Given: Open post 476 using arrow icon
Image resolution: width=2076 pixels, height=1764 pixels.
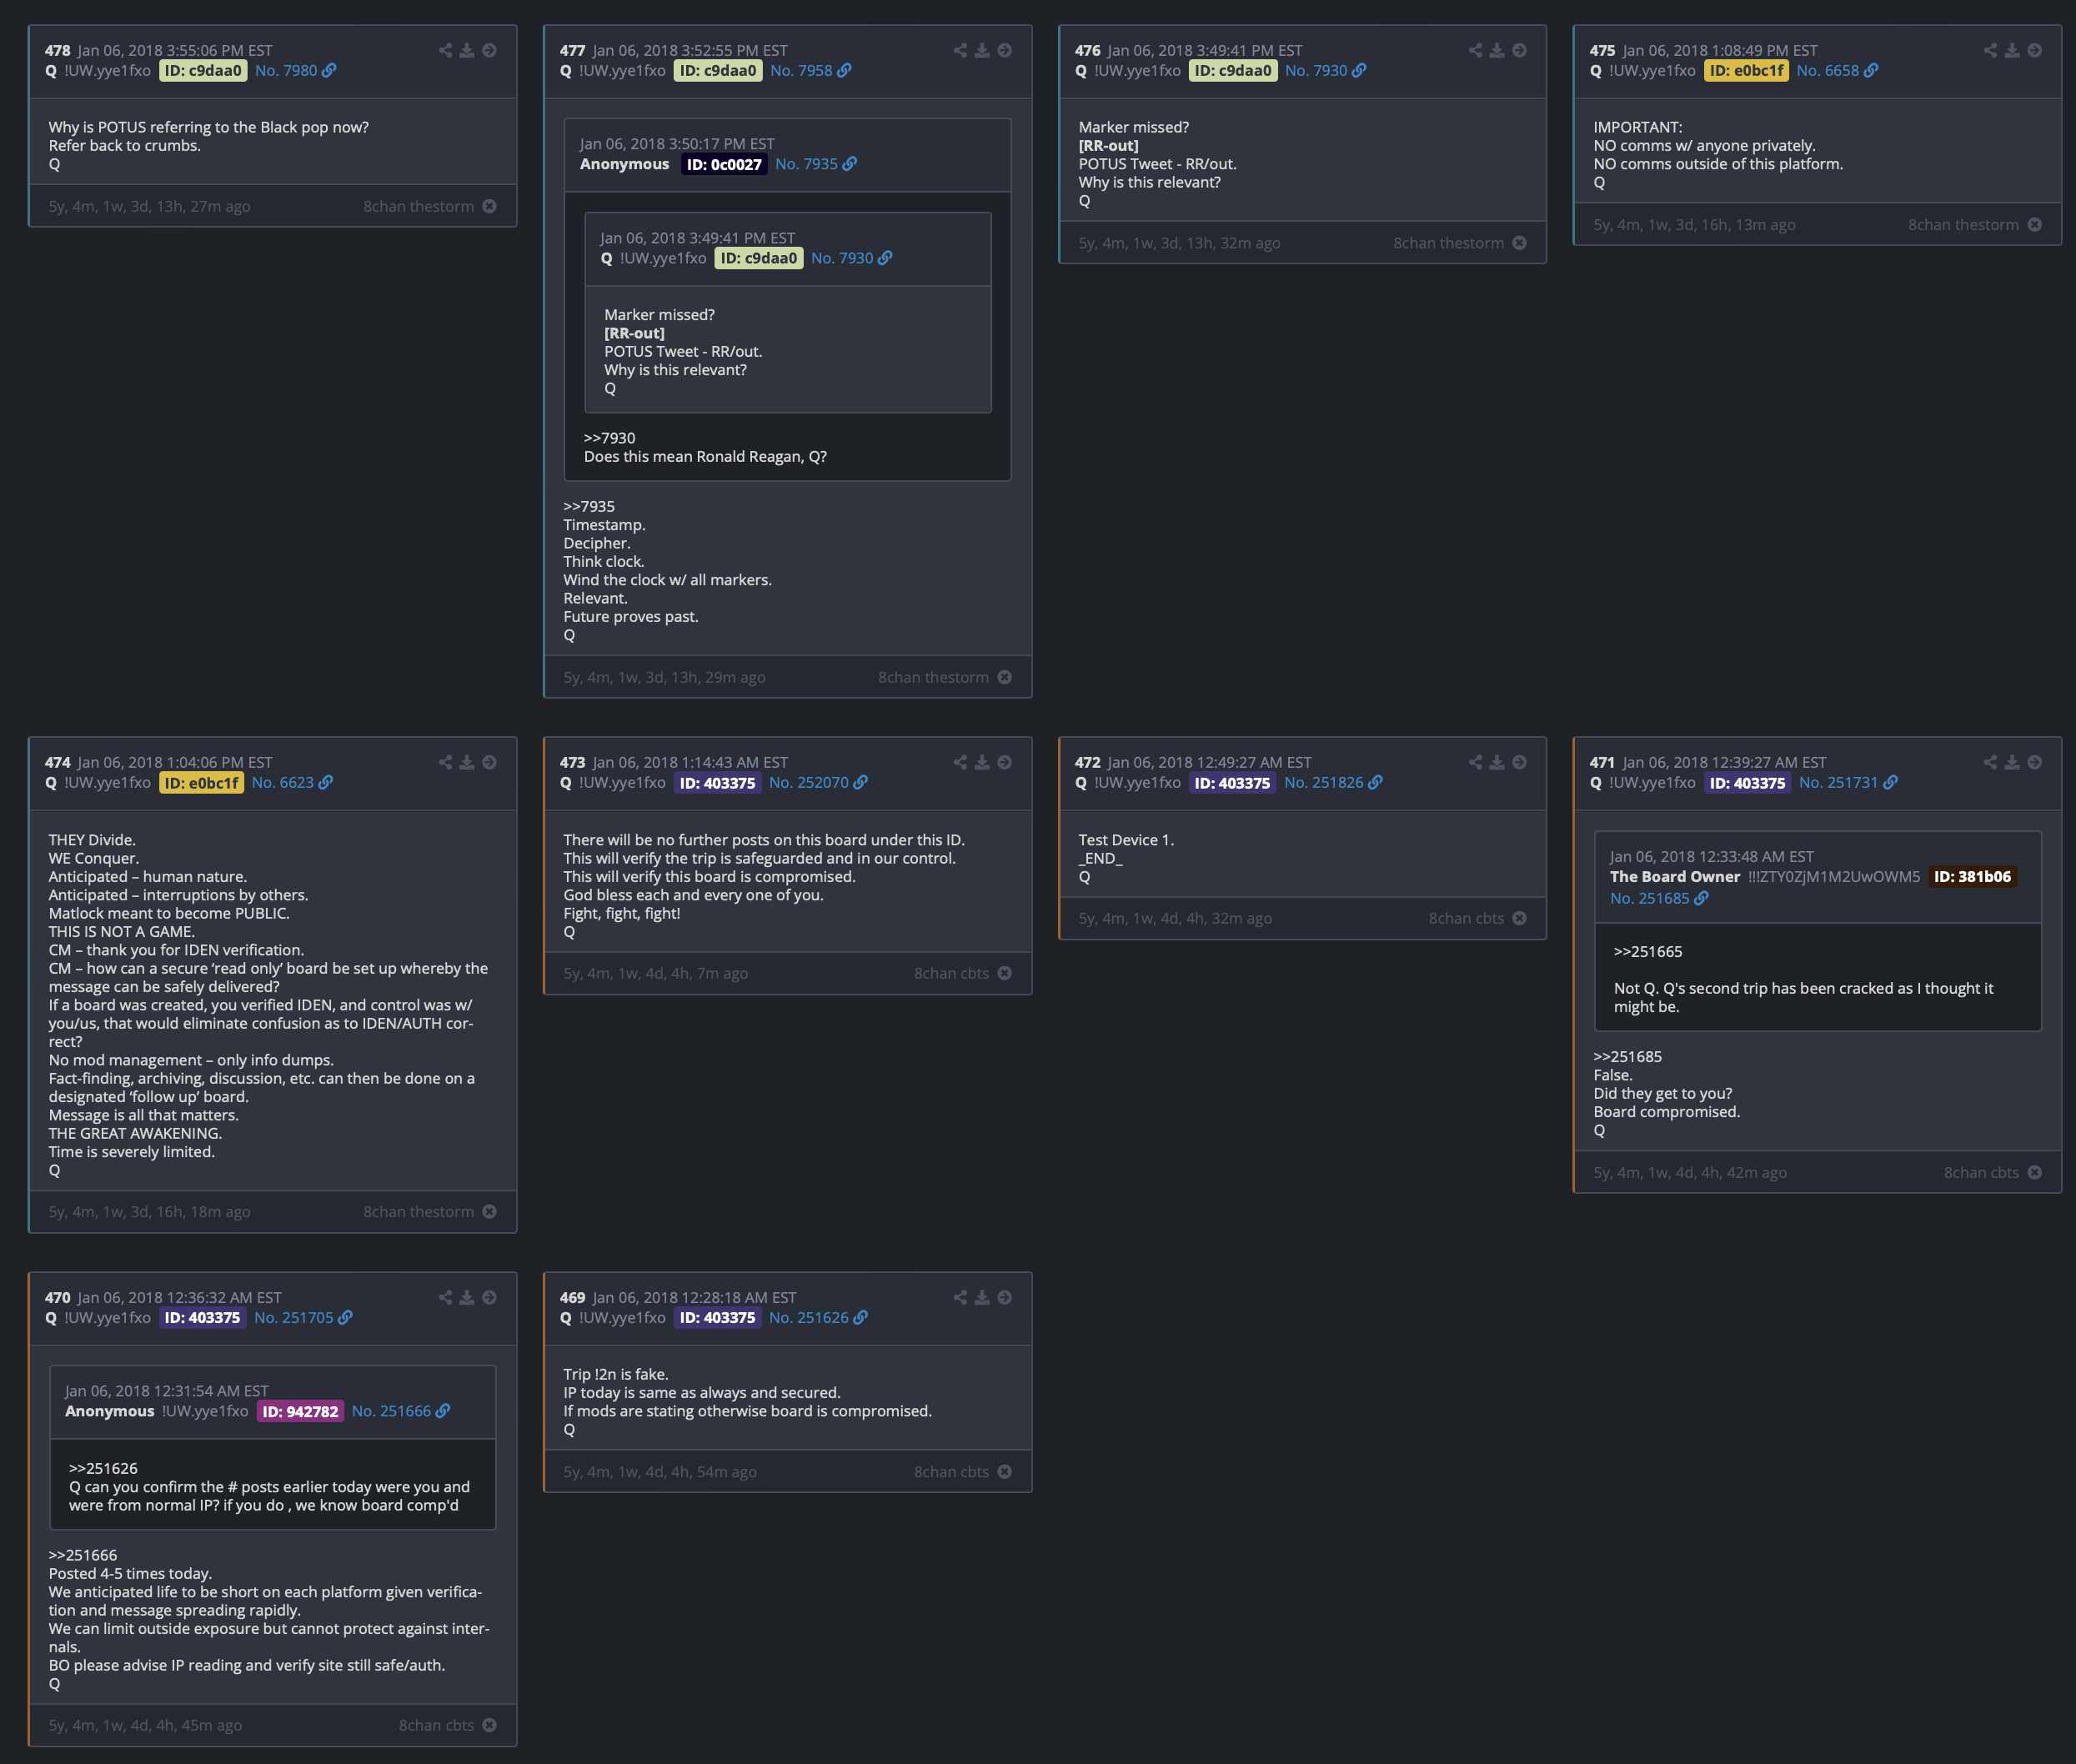Looking at the screenshot, I should tap(1519, 50).
